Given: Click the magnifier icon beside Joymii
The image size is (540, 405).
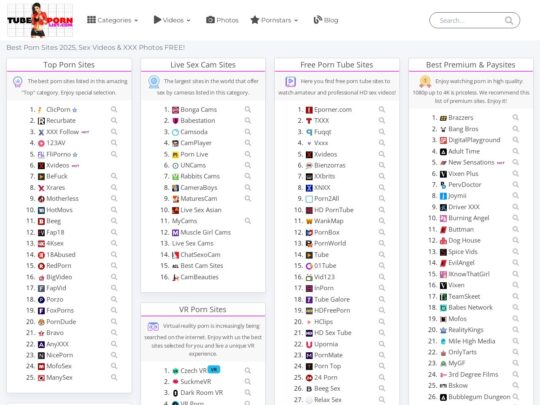Looking at the screenshot, I should 515,195.
